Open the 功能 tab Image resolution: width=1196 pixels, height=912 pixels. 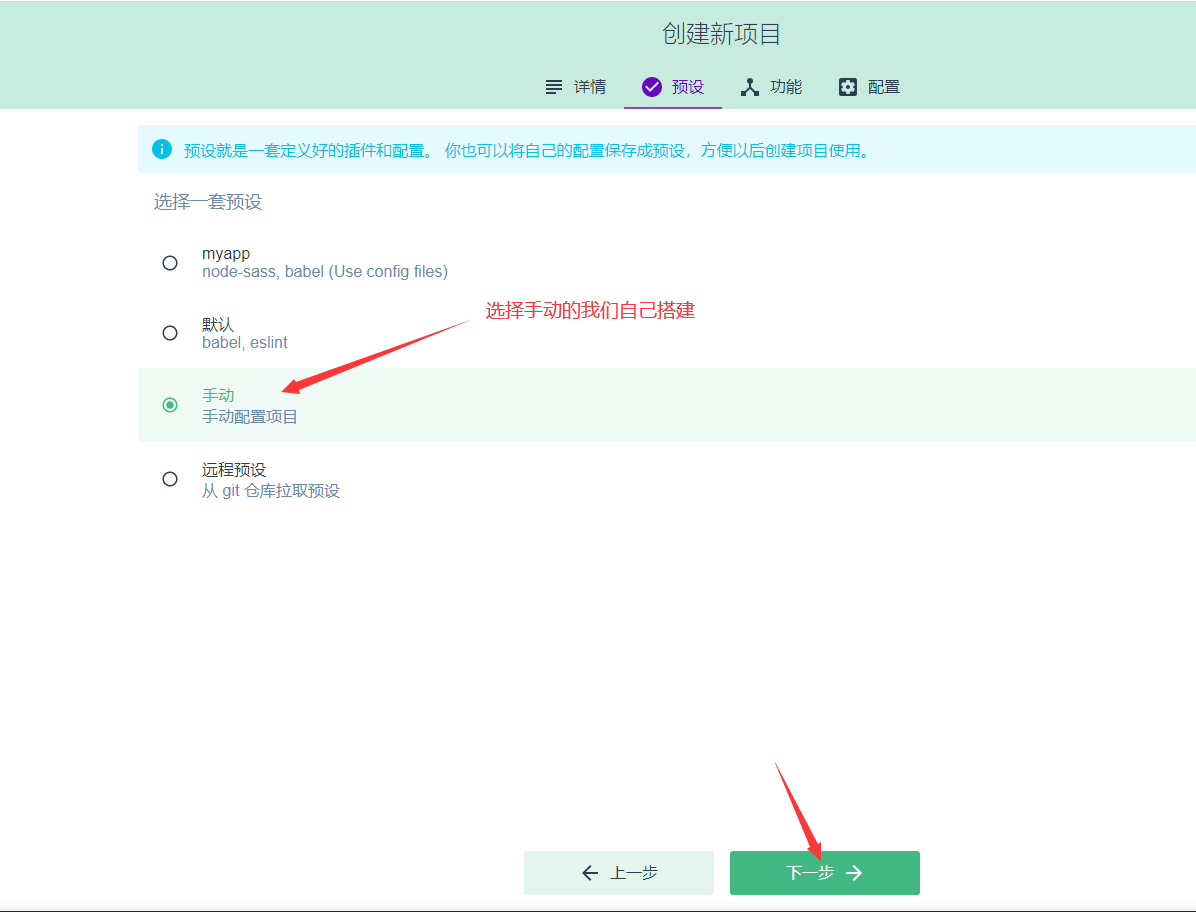click(x=770, y=87)
